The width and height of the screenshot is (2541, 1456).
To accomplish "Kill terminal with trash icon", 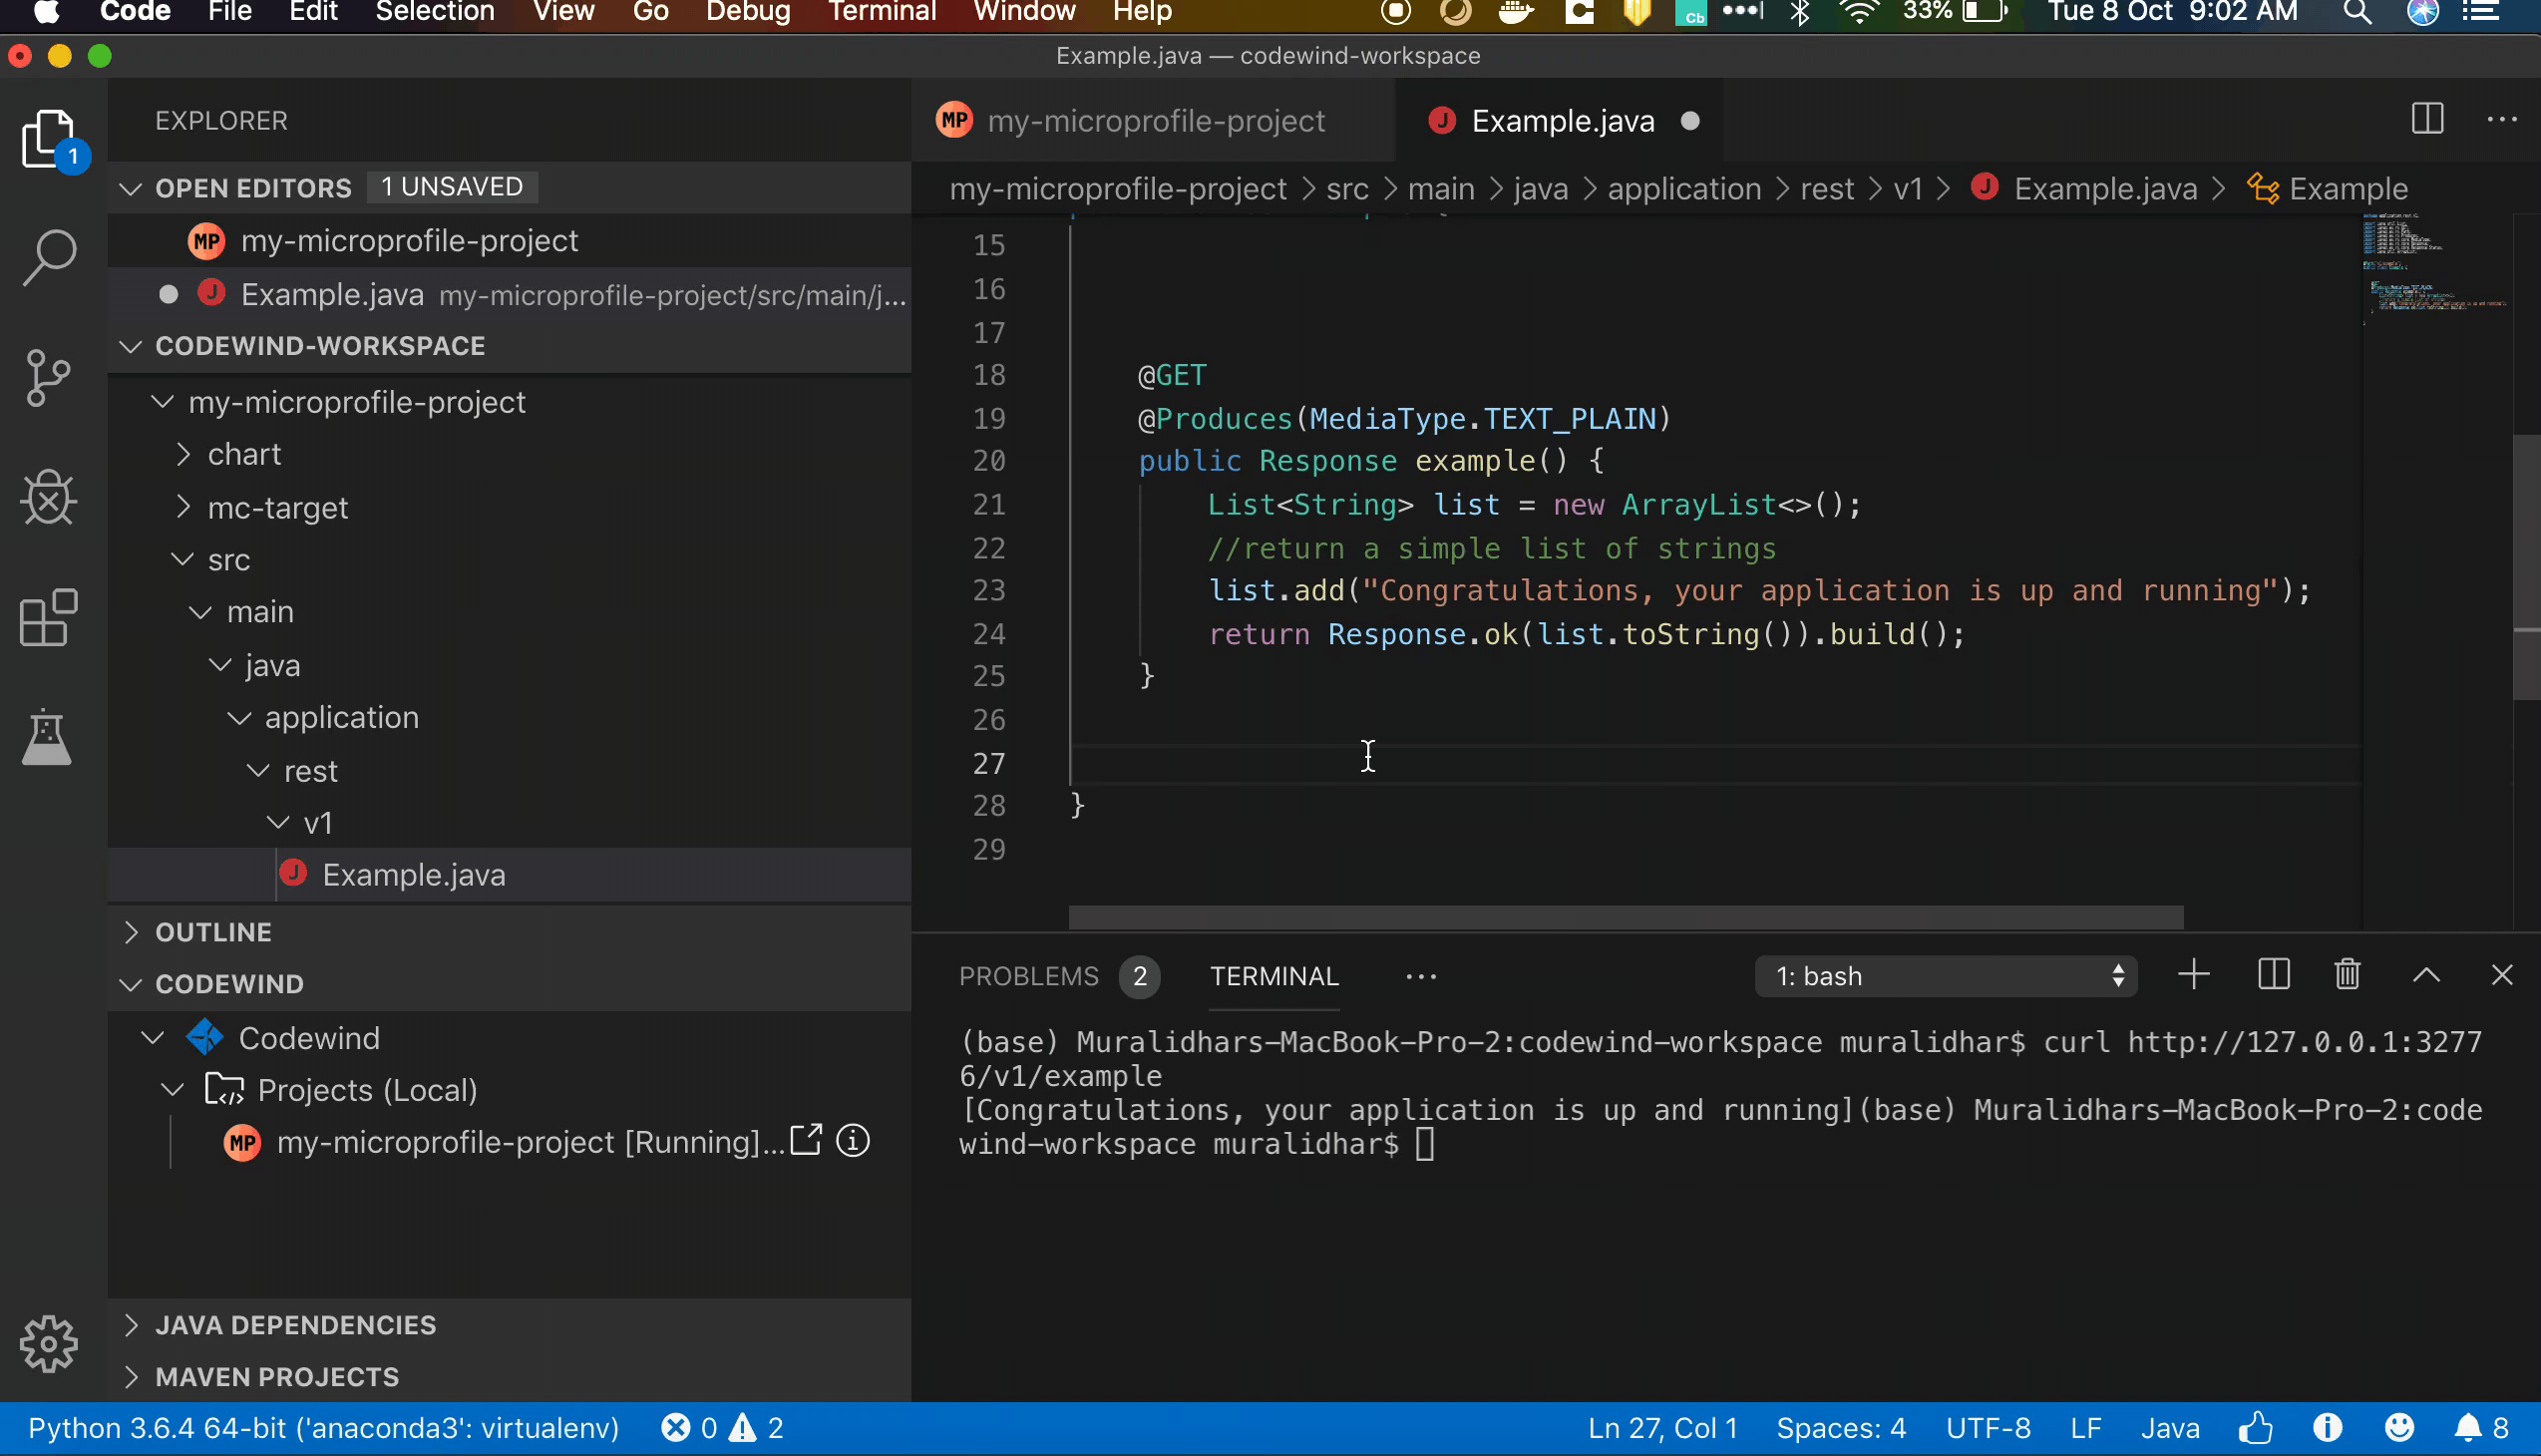I will tap(2347, 975).
